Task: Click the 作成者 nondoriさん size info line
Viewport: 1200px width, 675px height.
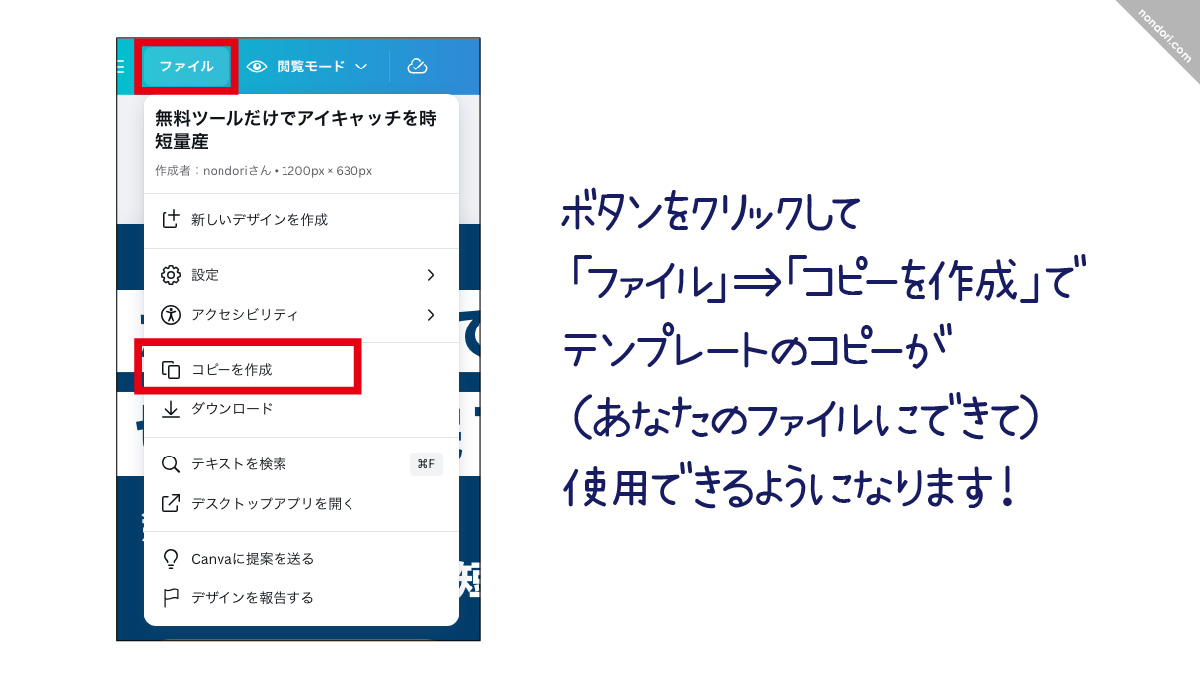Action: coord(264,171)
